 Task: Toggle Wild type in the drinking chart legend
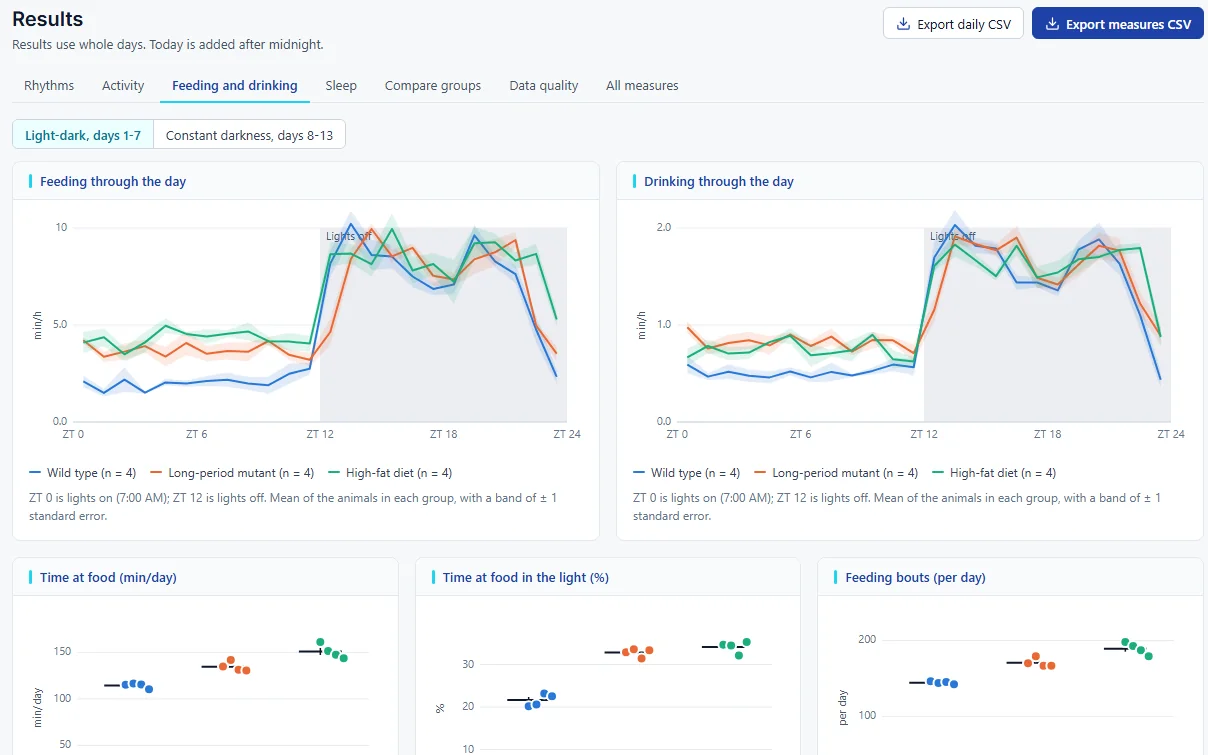coord(686,473)
